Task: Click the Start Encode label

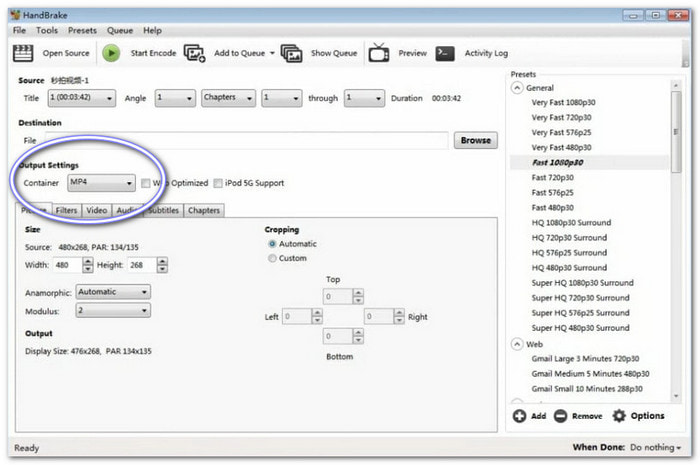Action: click(153, 53)
